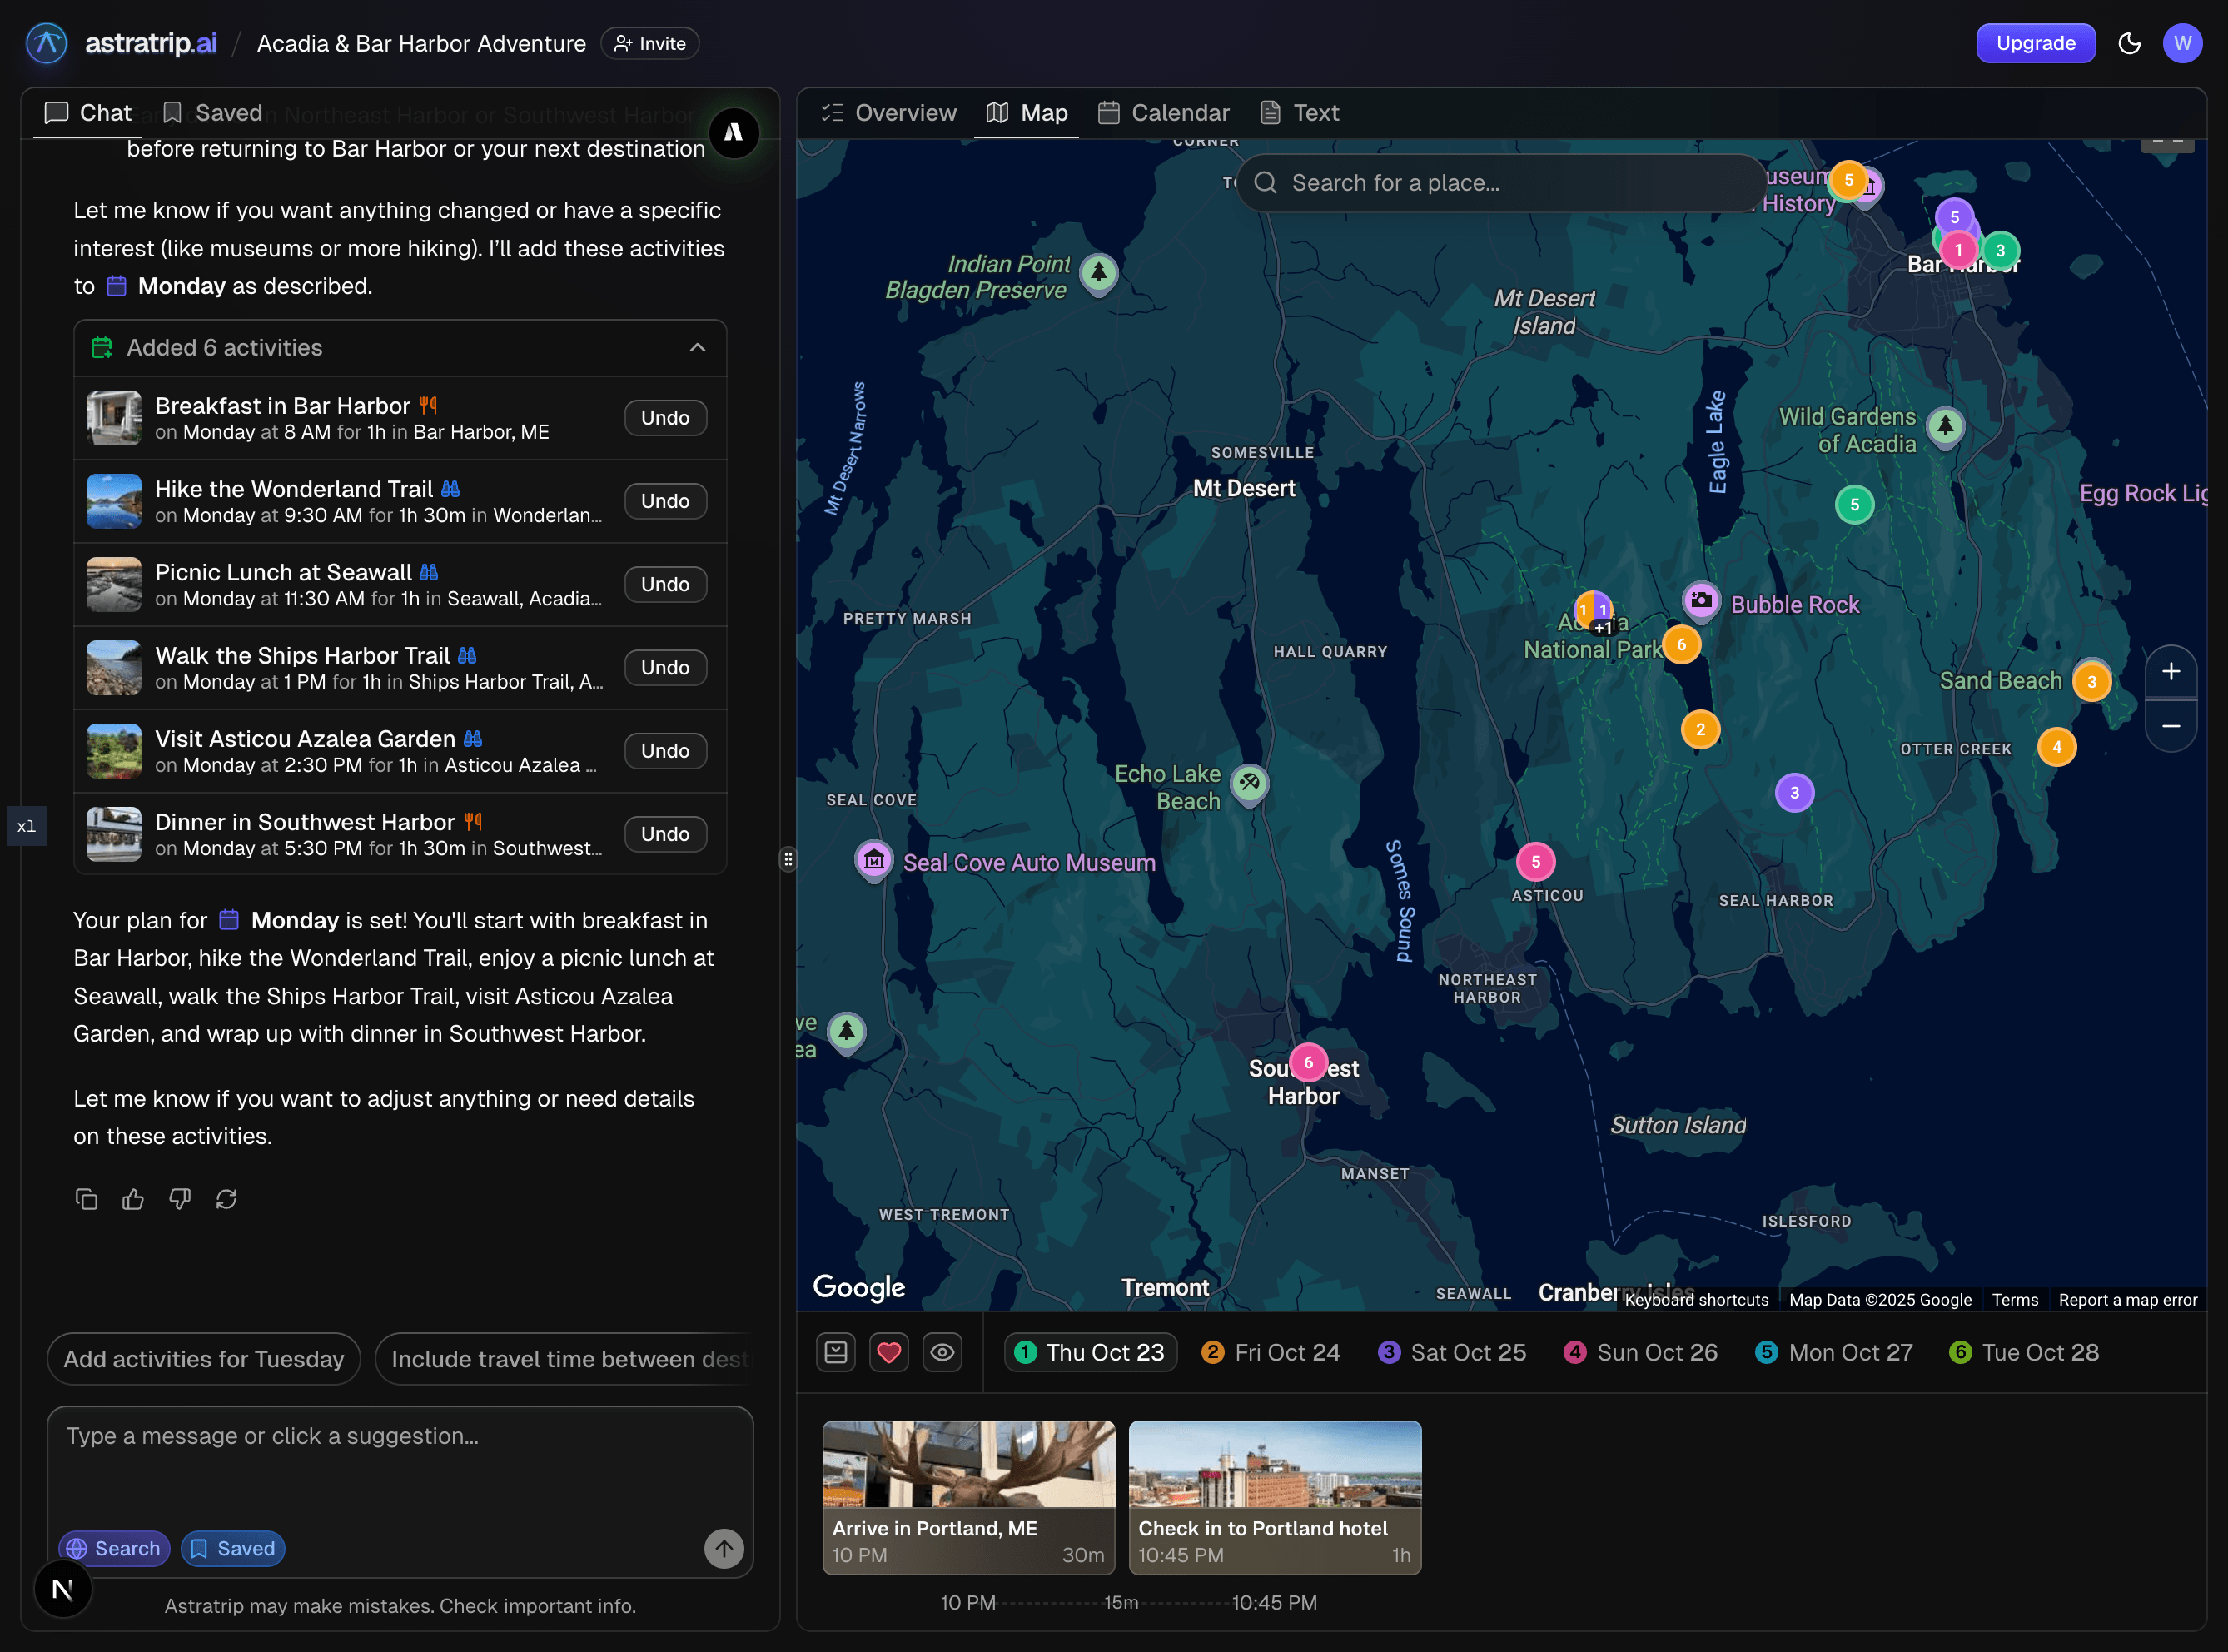This screenshot has width=2228, height=1652.
Task: Click the thumbs down feedback icon
Action: [180, 1198]
